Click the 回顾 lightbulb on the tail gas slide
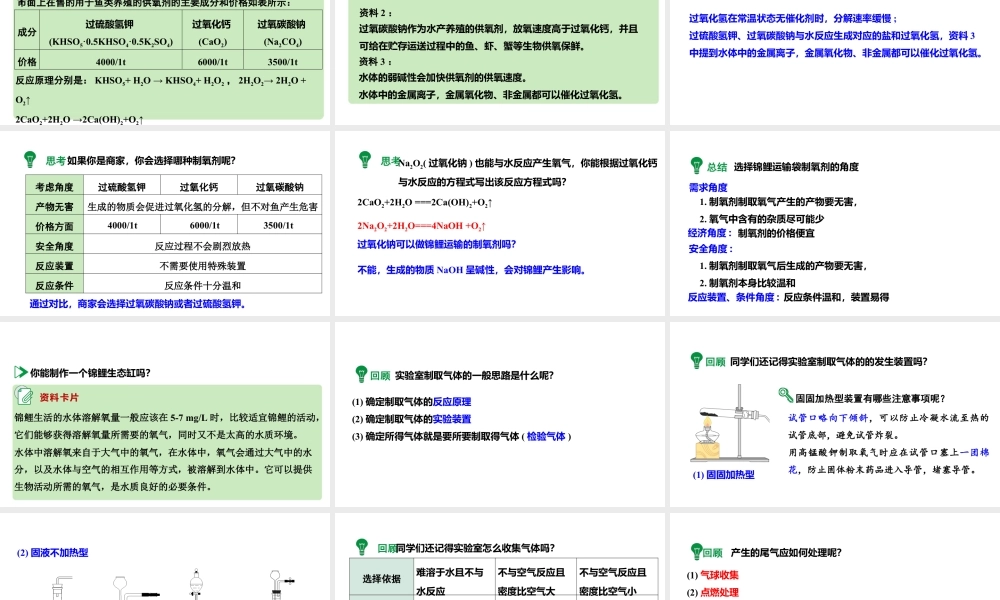 696,549
